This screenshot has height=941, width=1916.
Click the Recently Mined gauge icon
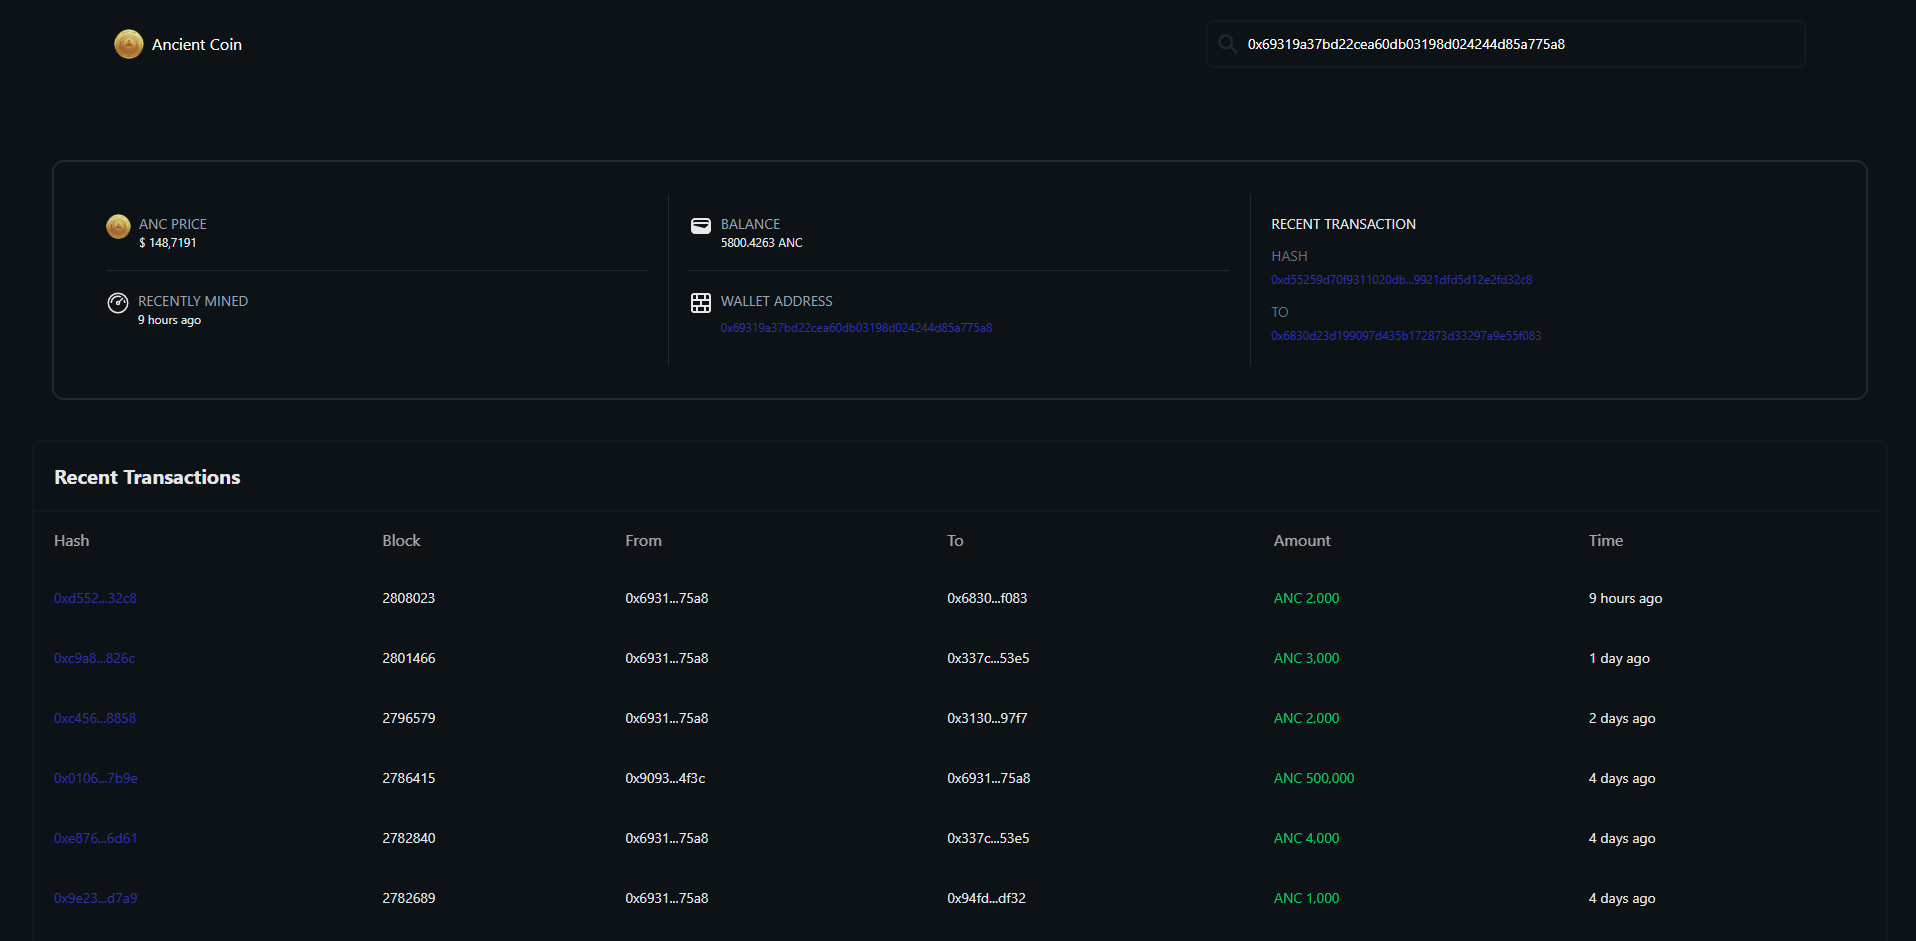tap(118, 303)
